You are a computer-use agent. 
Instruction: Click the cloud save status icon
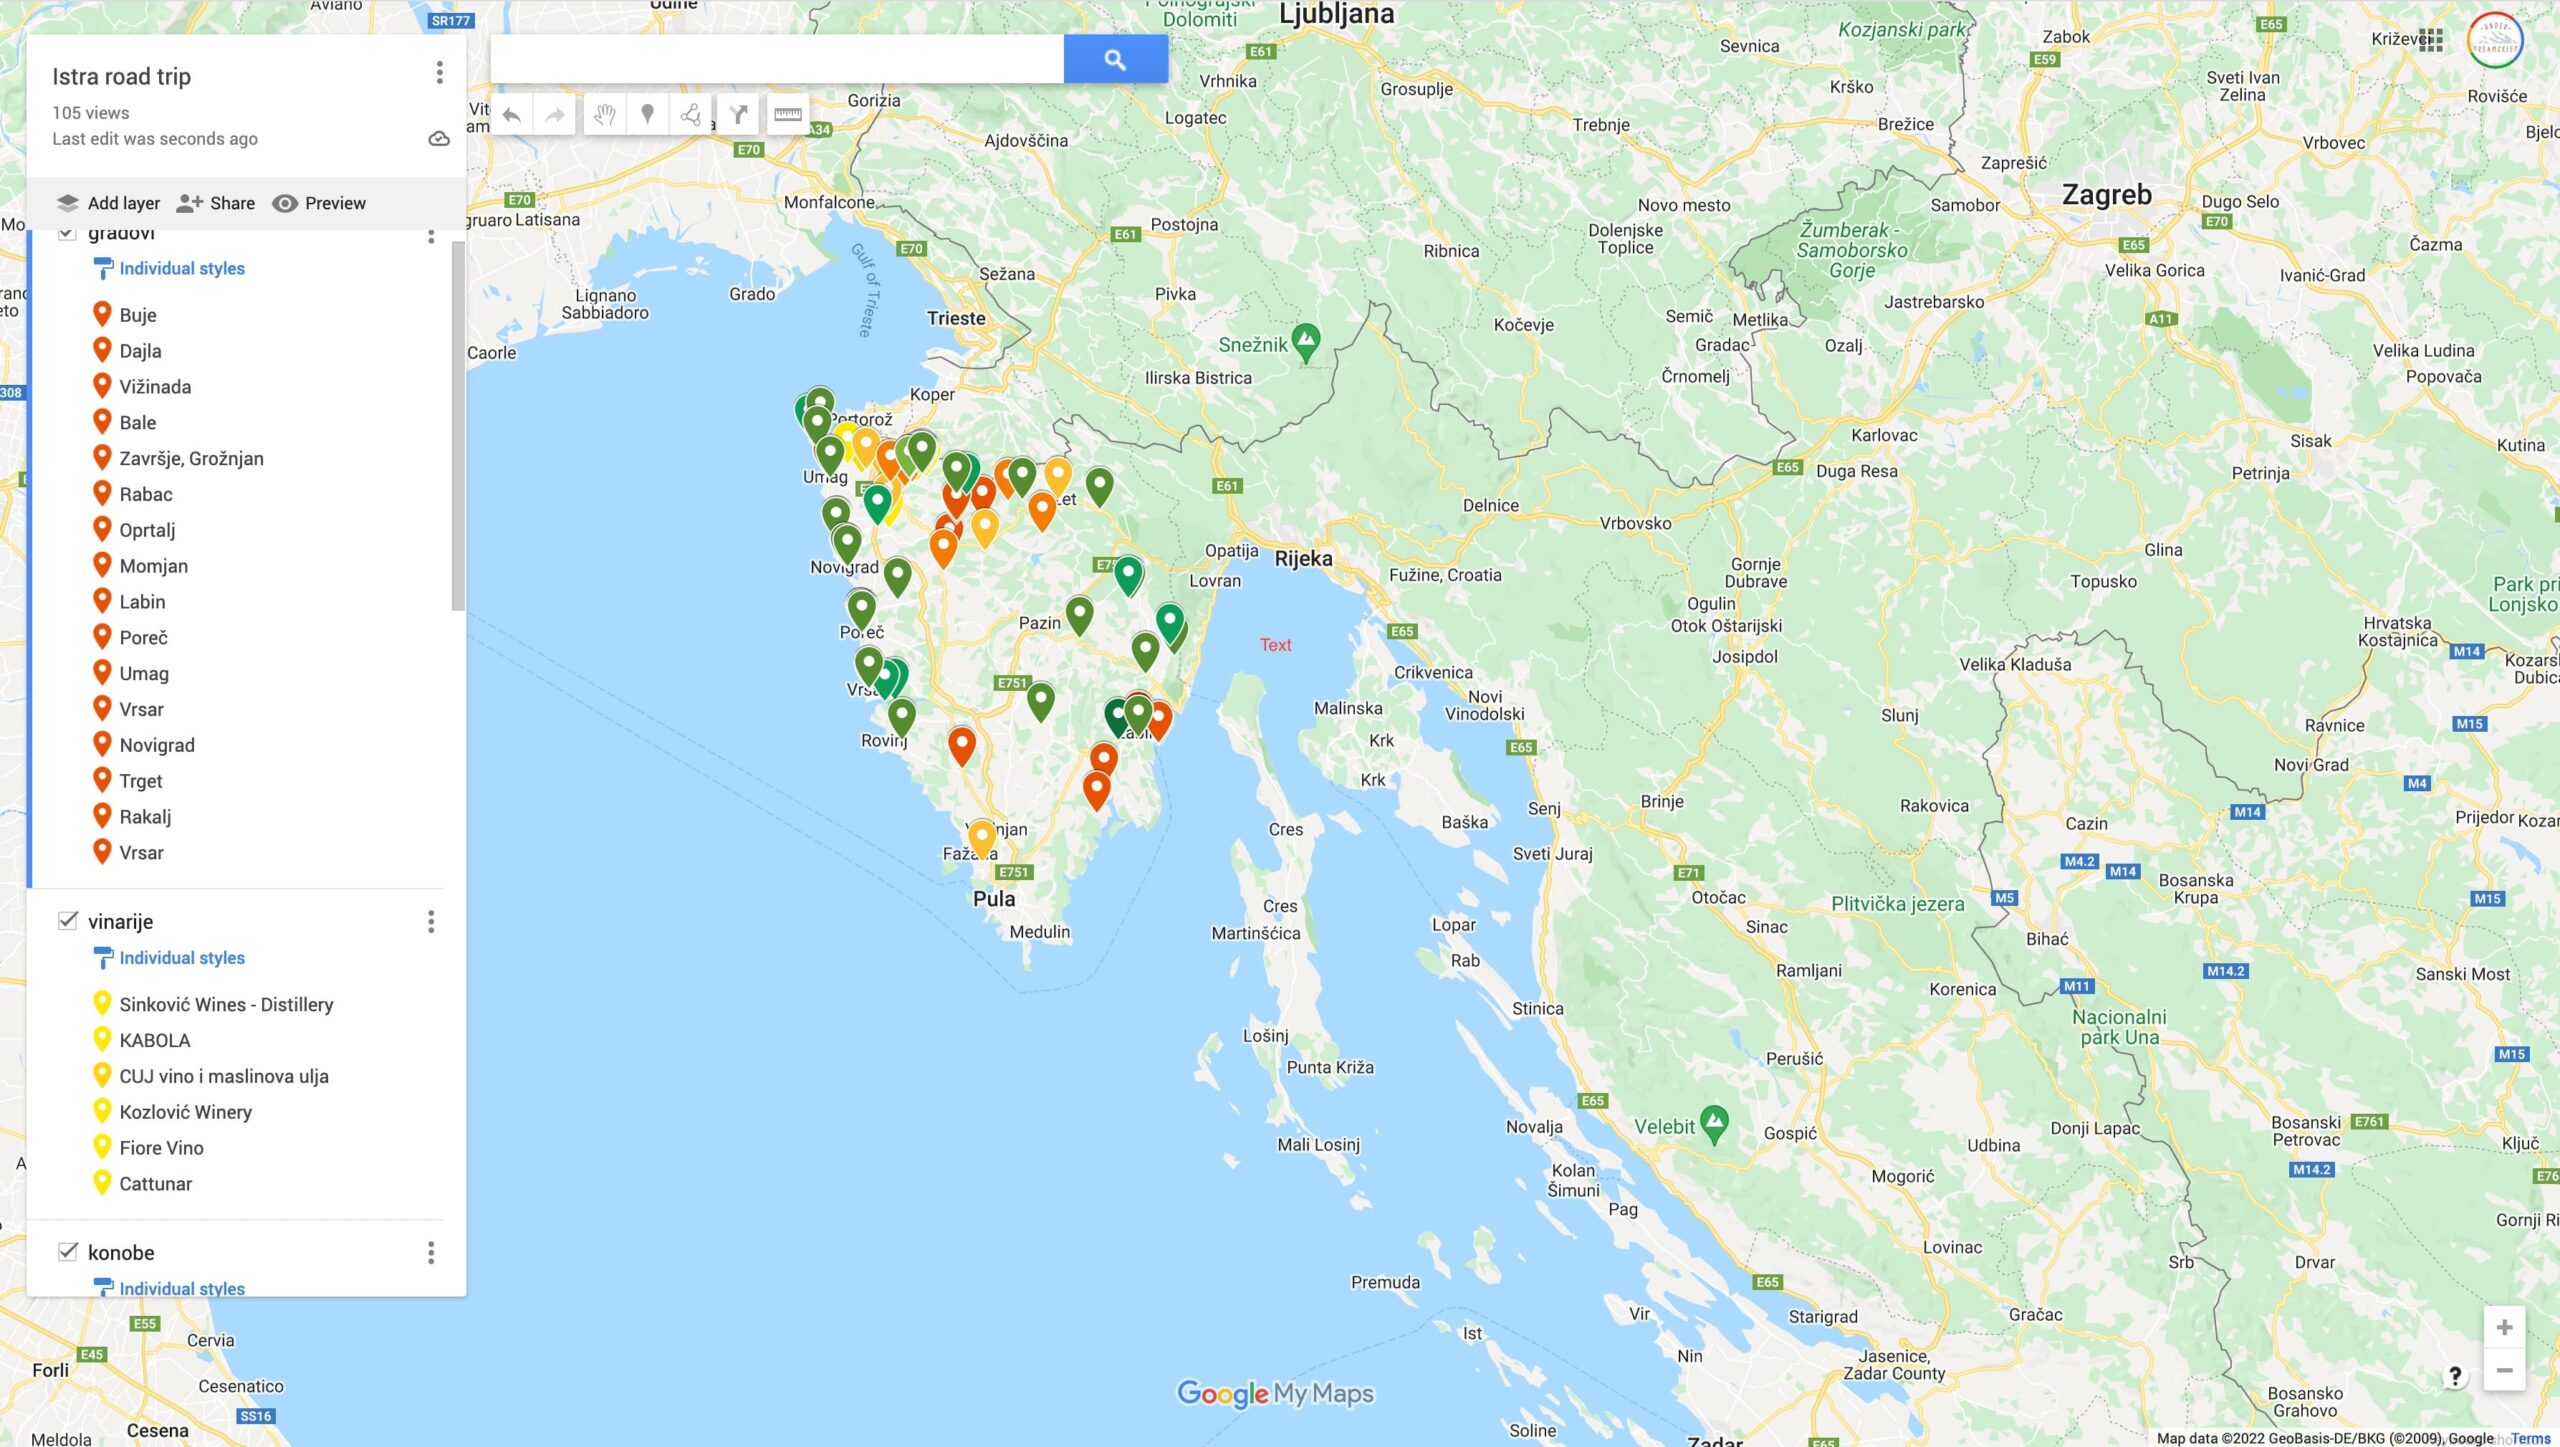pyautogui.click(x=438, y=138)
